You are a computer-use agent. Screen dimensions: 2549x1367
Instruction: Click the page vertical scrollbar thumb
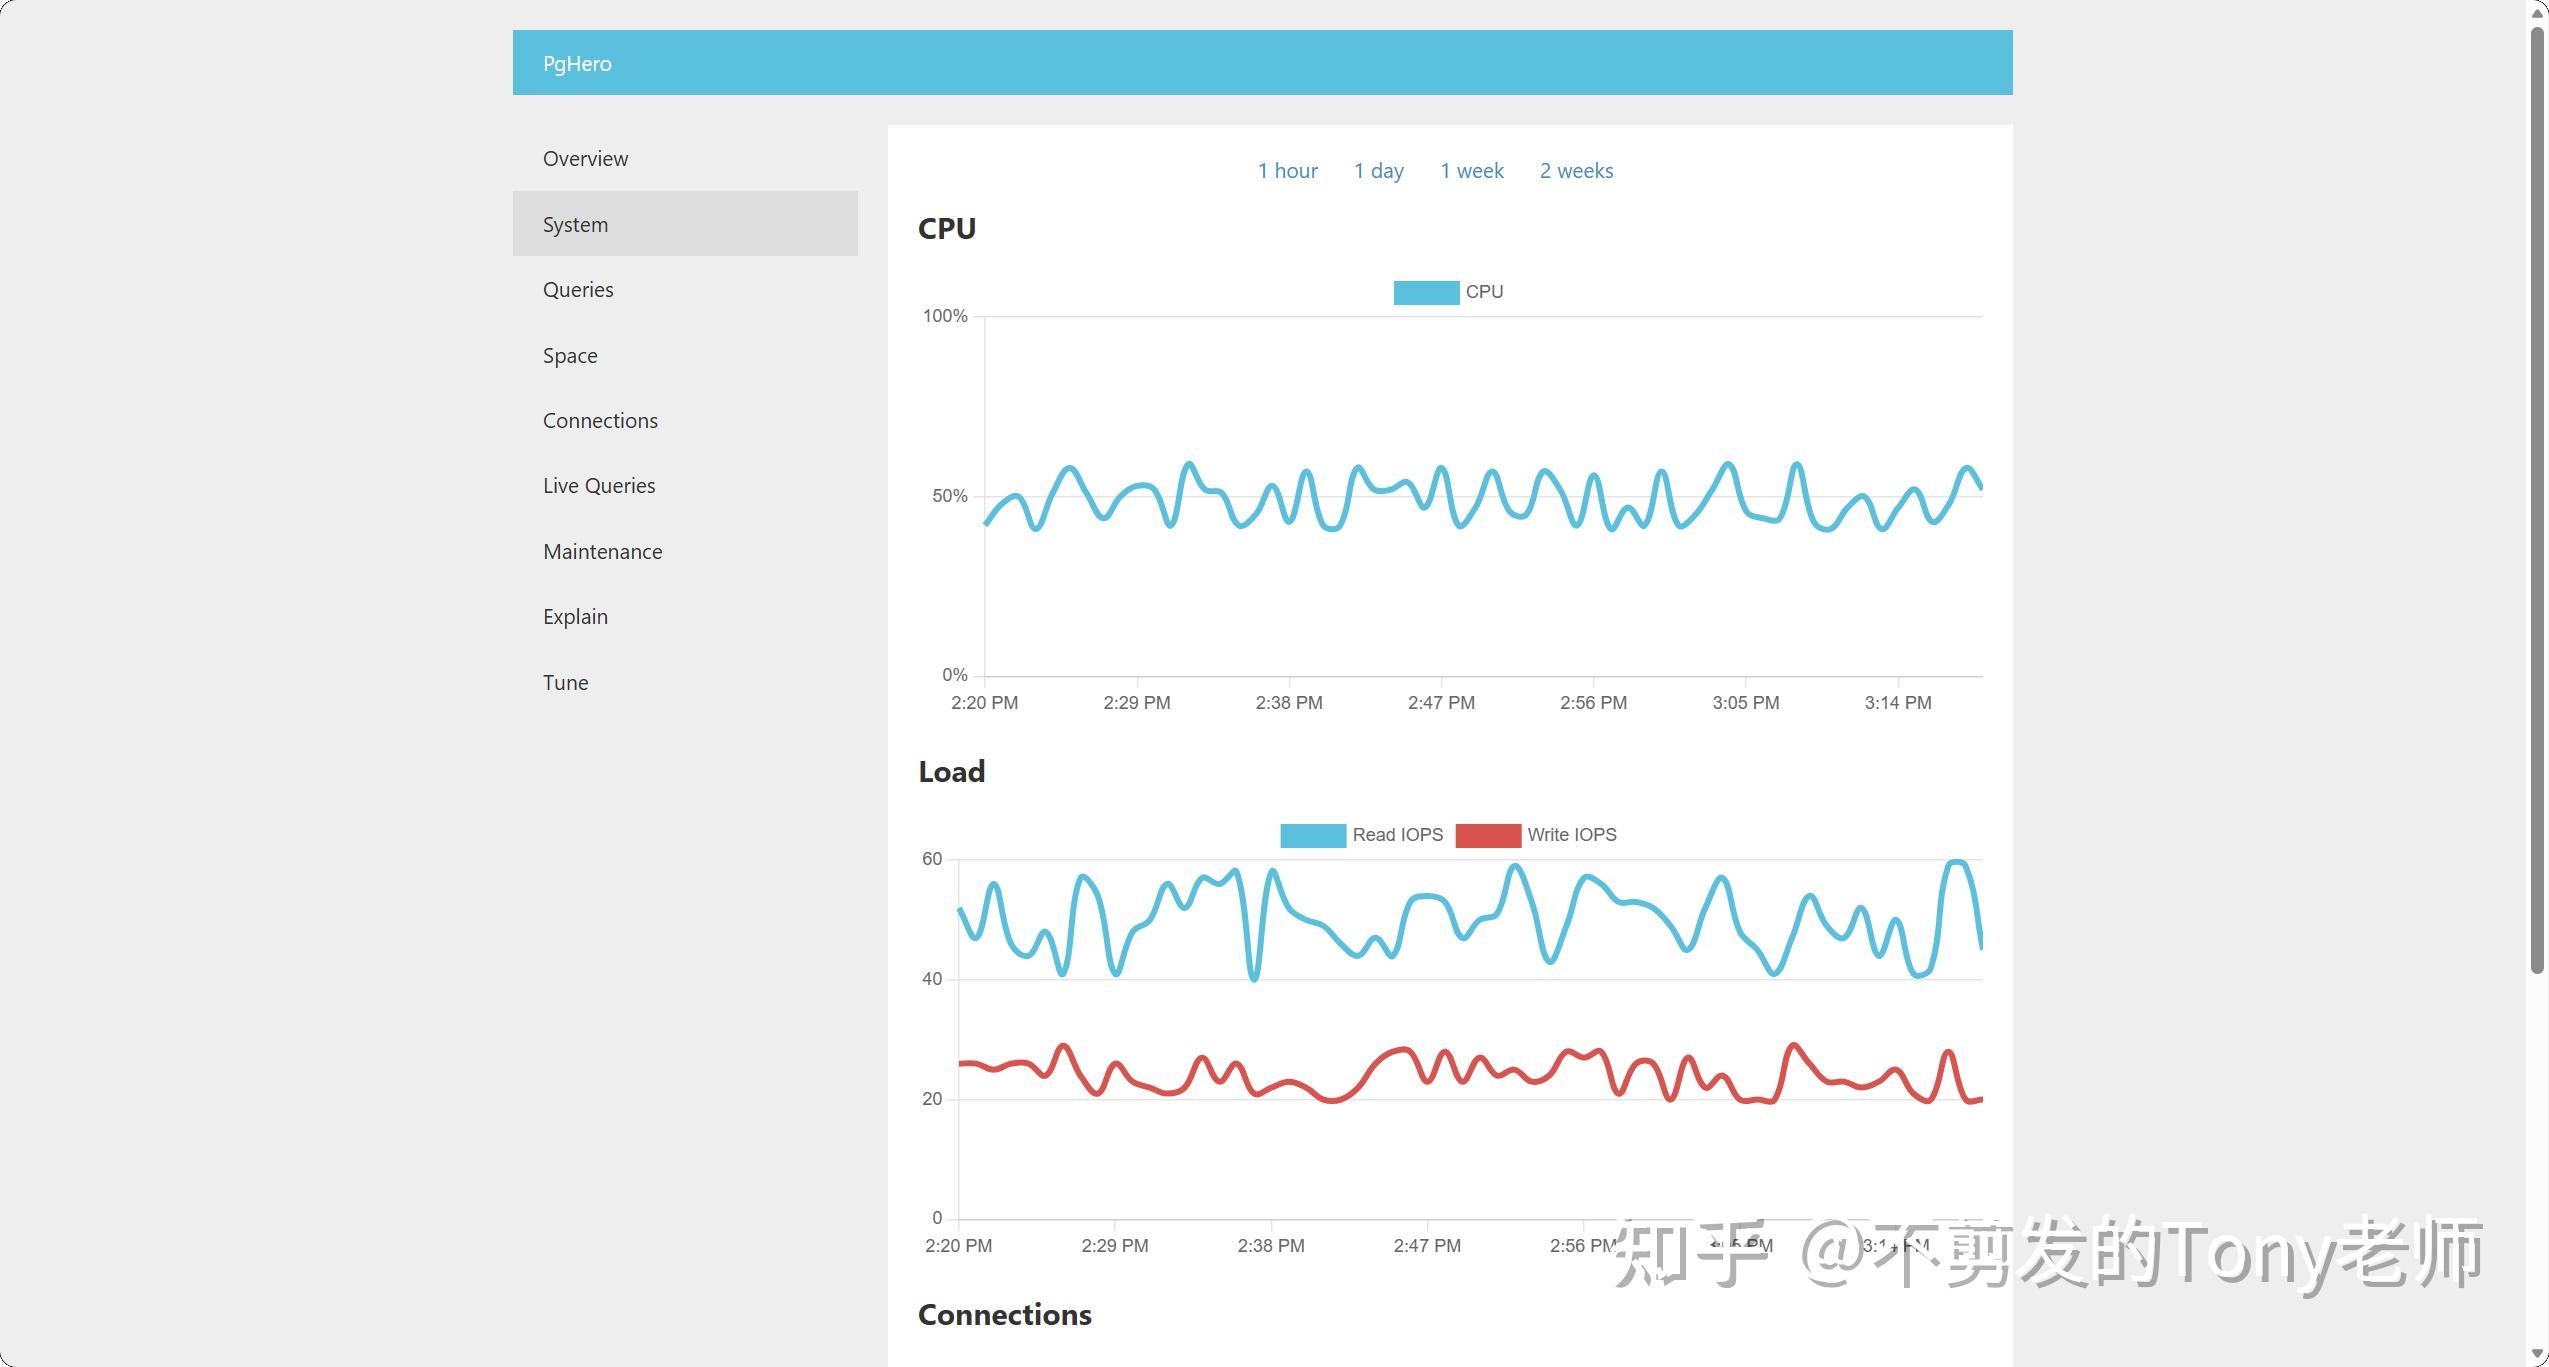(2537, 500)
